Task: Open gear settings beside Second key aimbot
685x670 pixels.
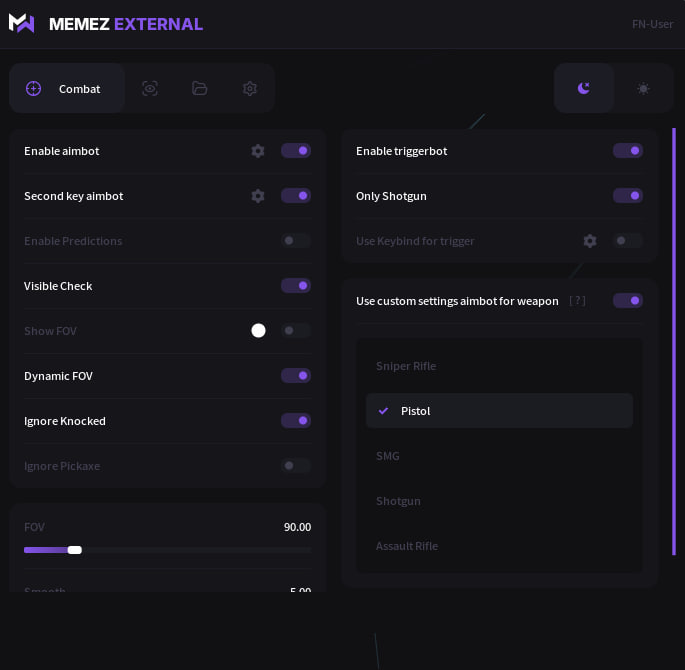Action: tap(258, 196)
